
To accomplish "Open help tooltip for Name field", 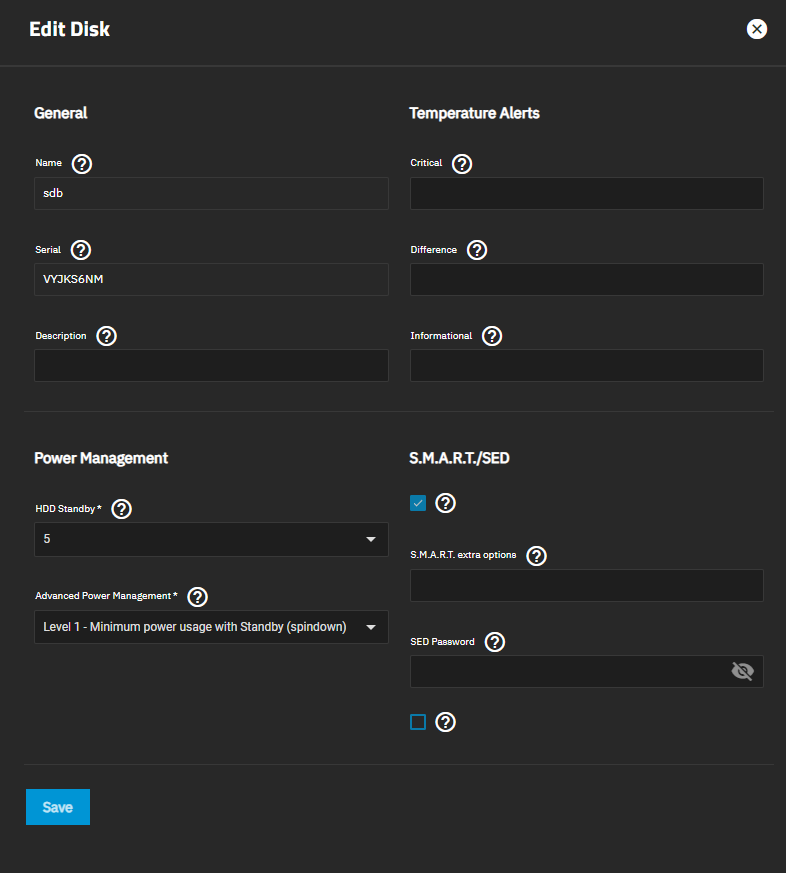I will click(82, 164).
